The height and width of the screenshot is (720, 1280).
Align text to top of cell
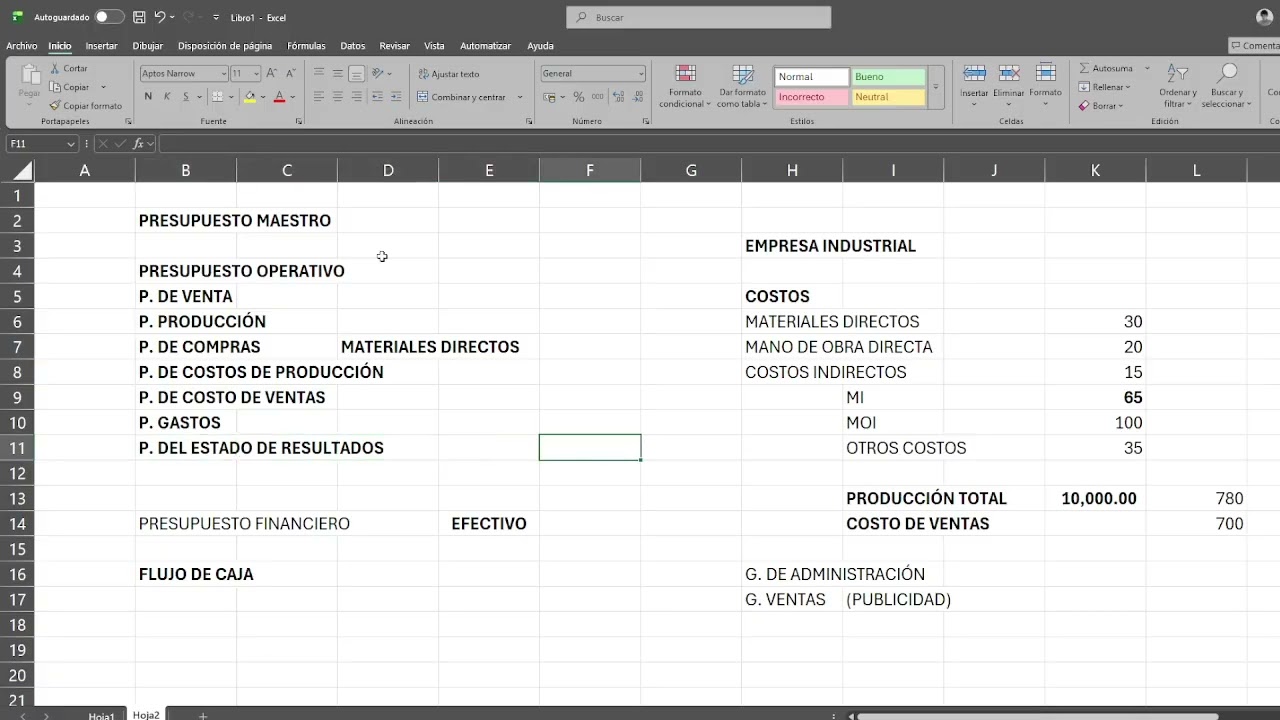click(x=319, y=73)
